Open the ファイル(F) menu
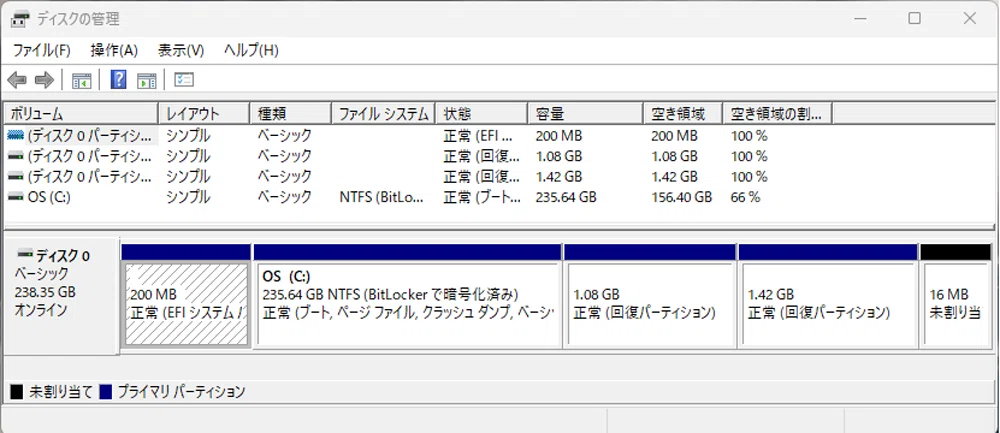Image resolution: width=1000 pixels, height=433 pixels. 41,50
